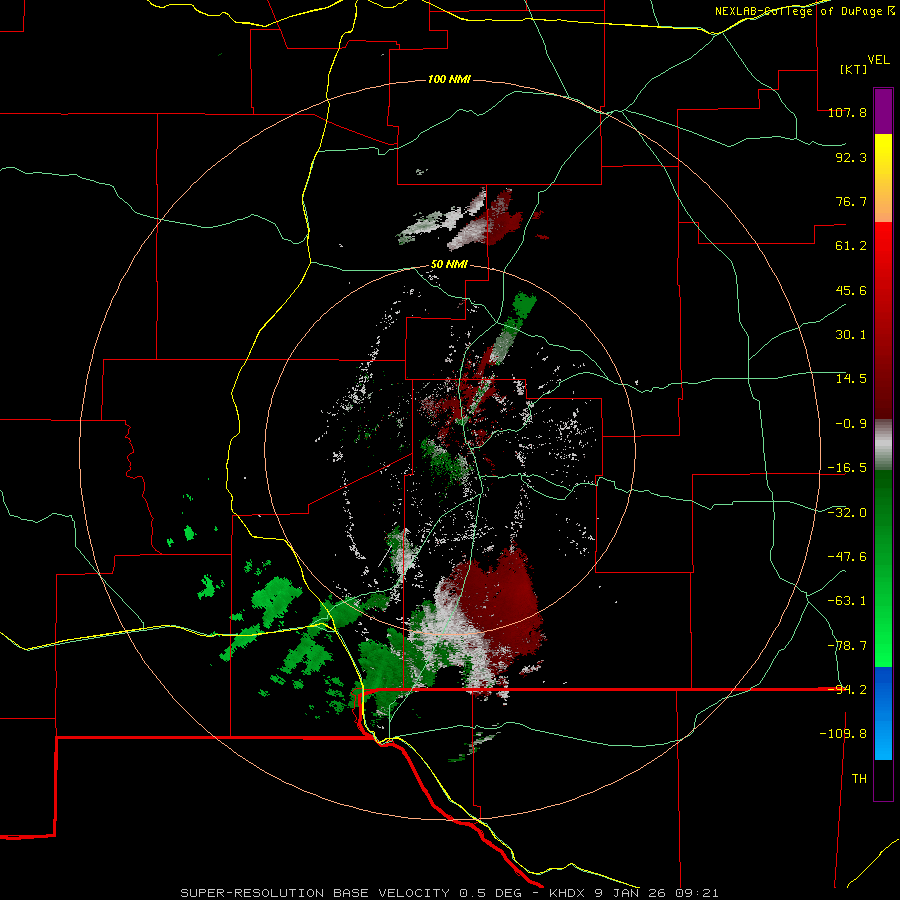Screen dimensions: 900x900
Task: Click the -47.6 velocity scale value
Action: (x=847, y=557)
